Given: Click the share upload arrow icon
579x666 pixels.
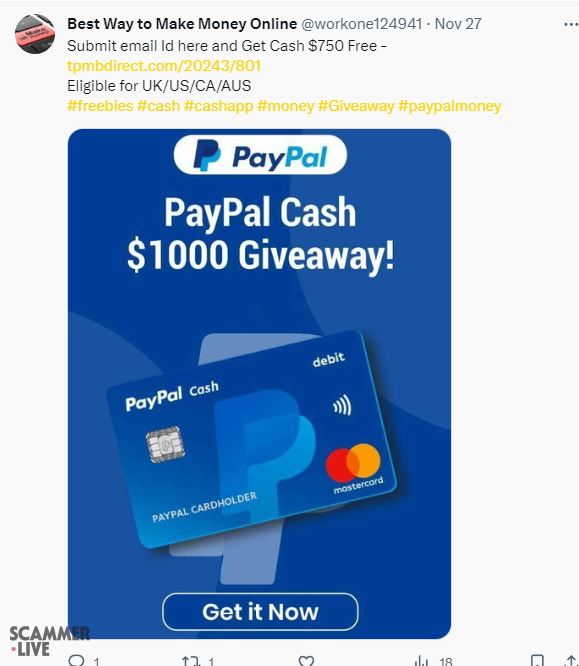Looking at the screenshot, I should point(572,661).
